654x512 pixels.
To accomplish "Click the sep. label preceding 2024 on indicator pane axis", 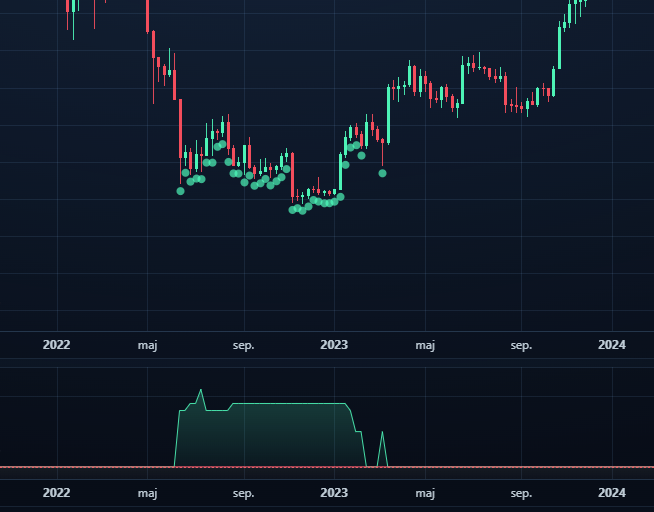I will pos(521,494).
